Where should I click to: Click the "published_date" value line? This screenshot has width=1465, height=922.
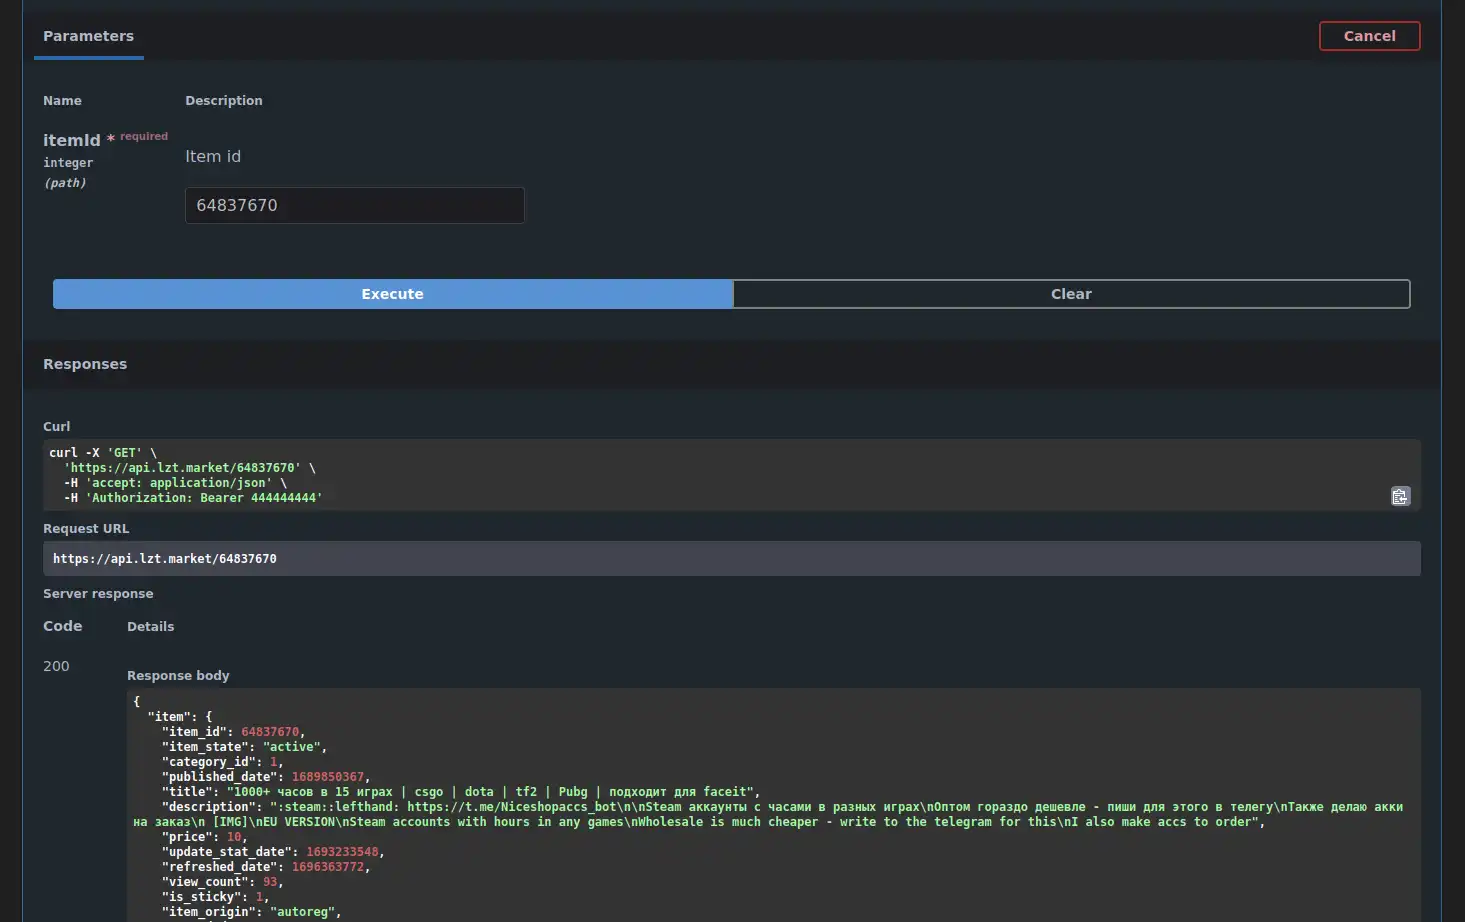pyautogui.click(x=266, y=777)
